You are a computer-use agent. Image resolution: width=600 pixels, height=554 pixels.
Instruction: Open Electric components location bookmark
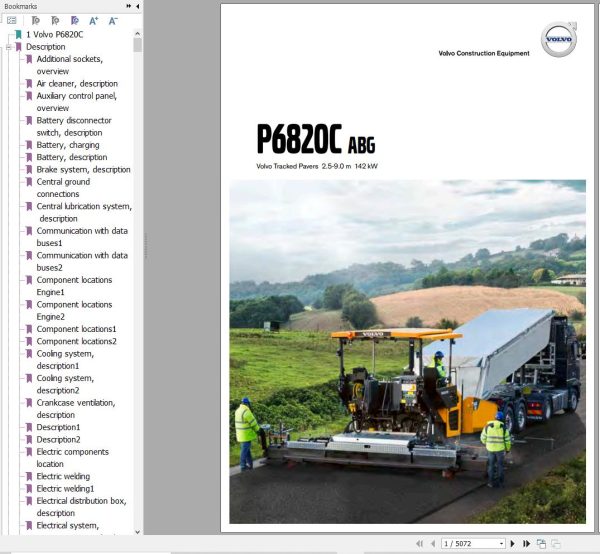(x=72, y=458)
